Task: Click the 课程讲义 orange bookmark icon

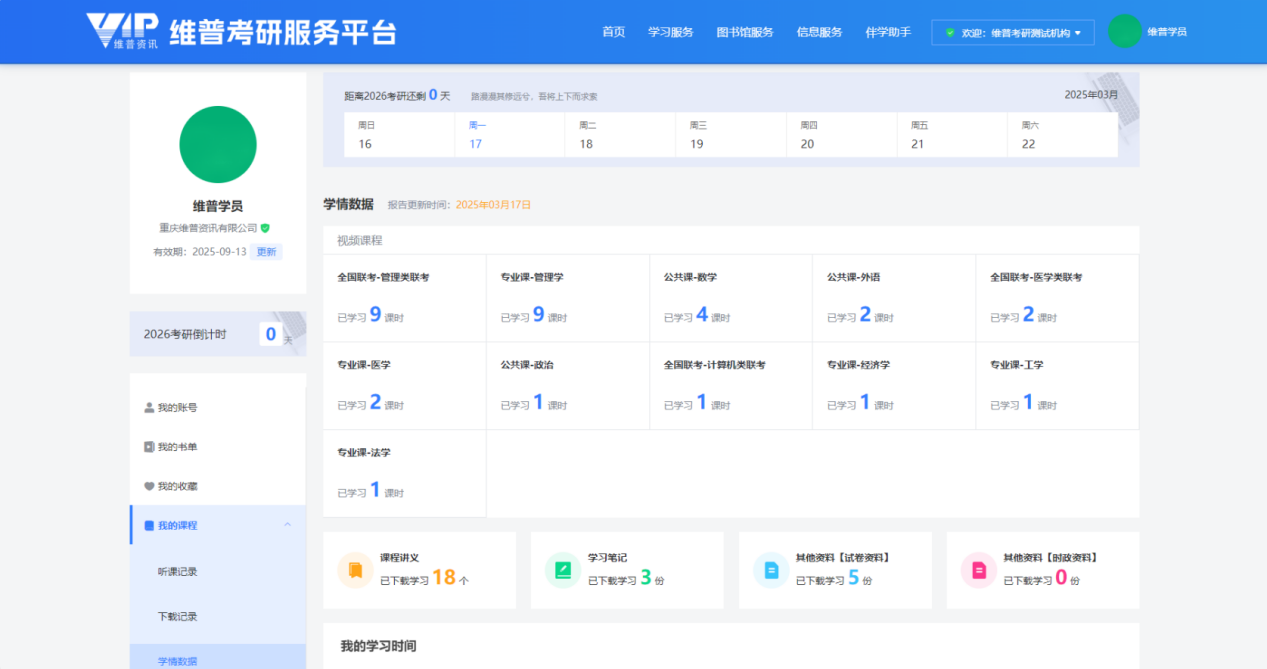Action: tap(355, 570)
